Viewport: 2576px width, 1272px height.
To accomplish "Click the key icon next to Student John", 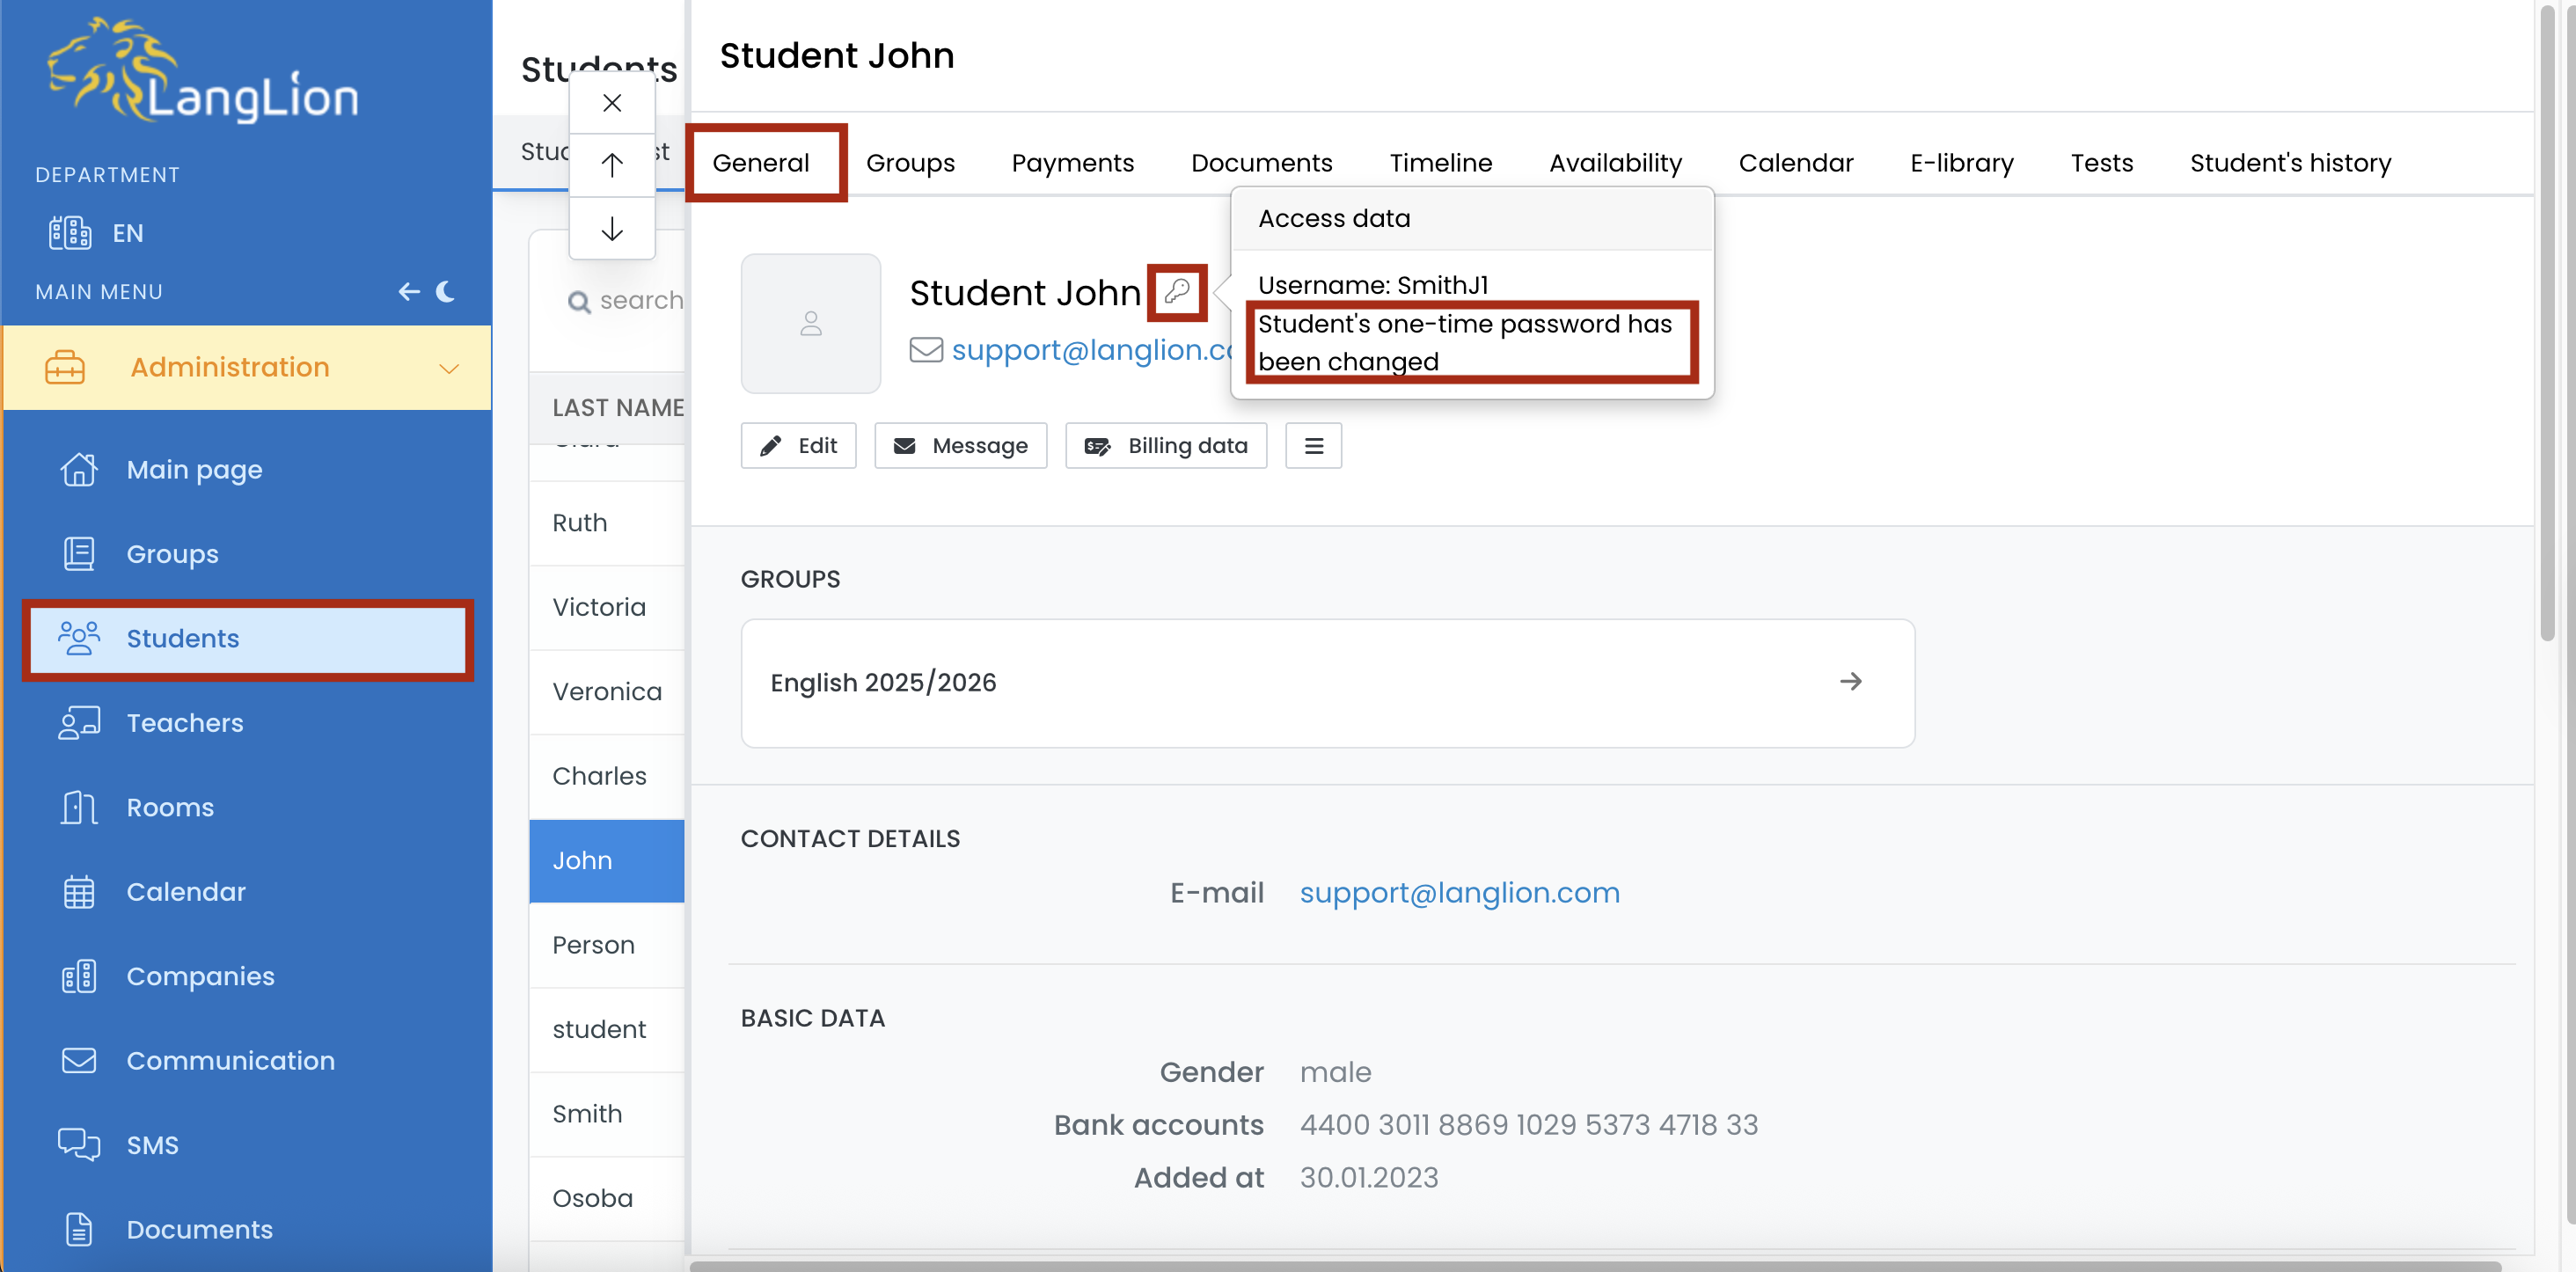I will (x=1177, y=292).
